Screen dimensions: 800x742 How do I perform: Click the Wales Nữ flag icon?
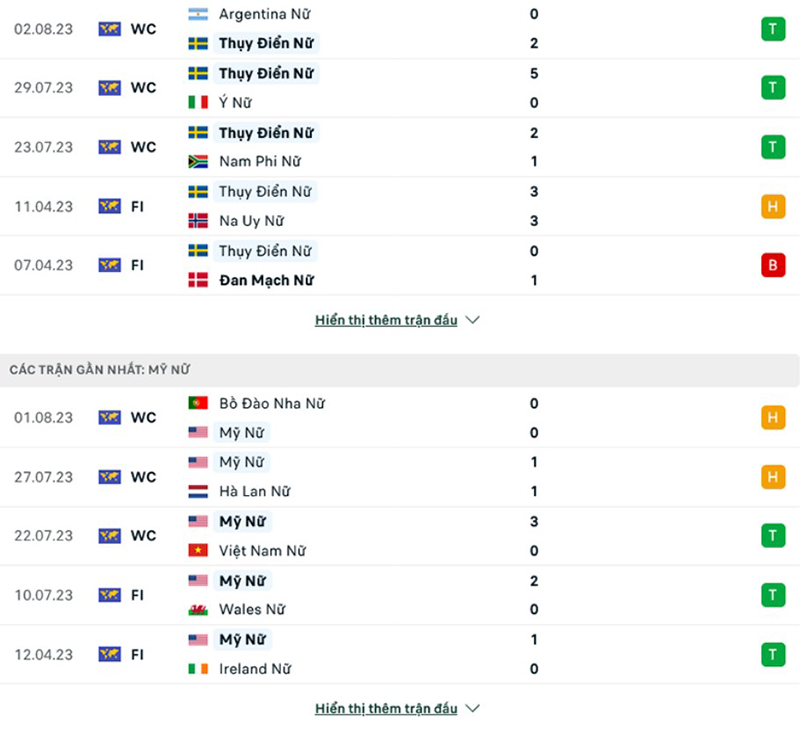(198, 609)
